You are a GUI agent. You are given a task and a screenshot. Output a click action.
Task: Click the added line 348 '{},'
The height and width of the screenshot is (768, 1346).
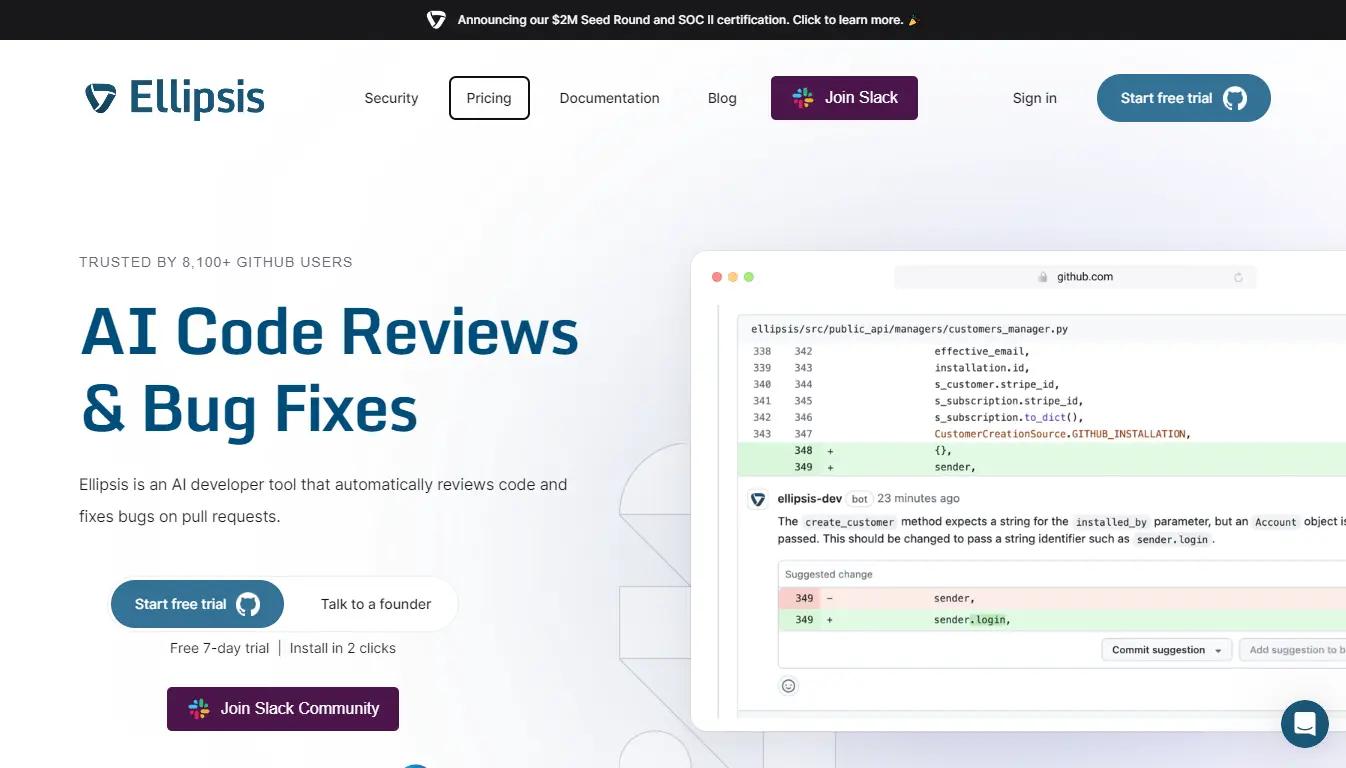pos(1042,451)
